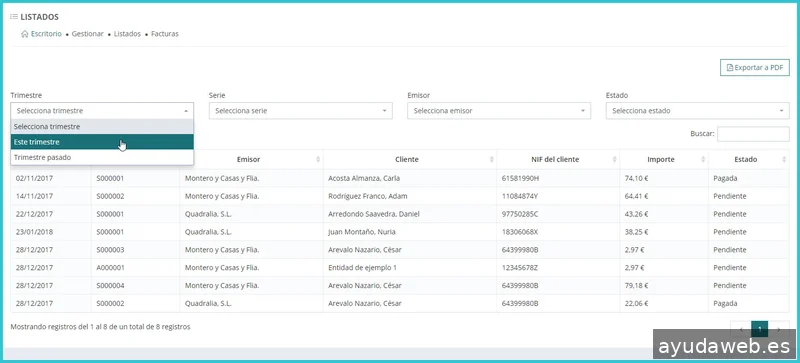The width and height of the screenshot is (800, 363).
Task: Click the Escritorio home icon
Action: [x=24, y=34]
